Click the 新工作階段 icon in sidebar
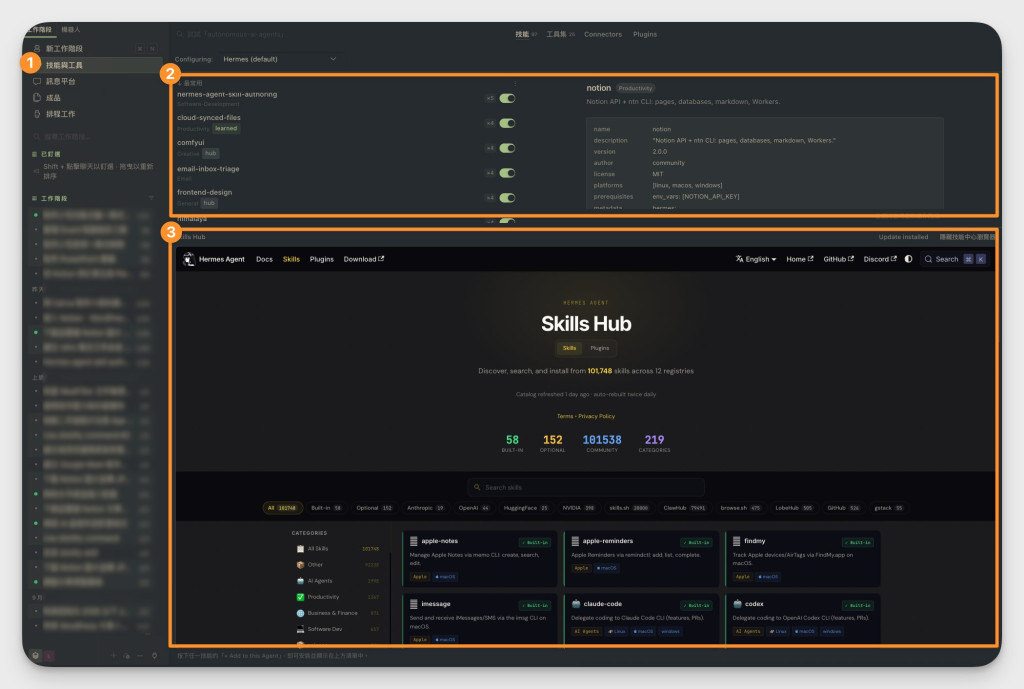The height and width of the screenshot is (689, 1024). pos(37,49)
